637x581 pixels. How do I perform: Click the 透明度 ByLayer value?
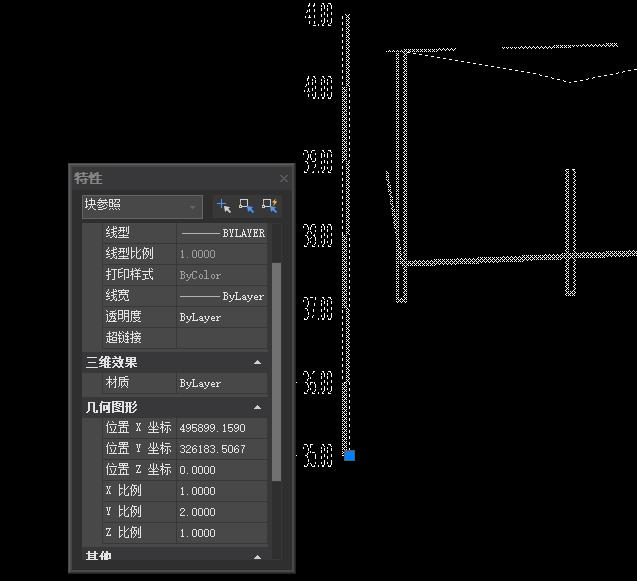coord(222,317)
